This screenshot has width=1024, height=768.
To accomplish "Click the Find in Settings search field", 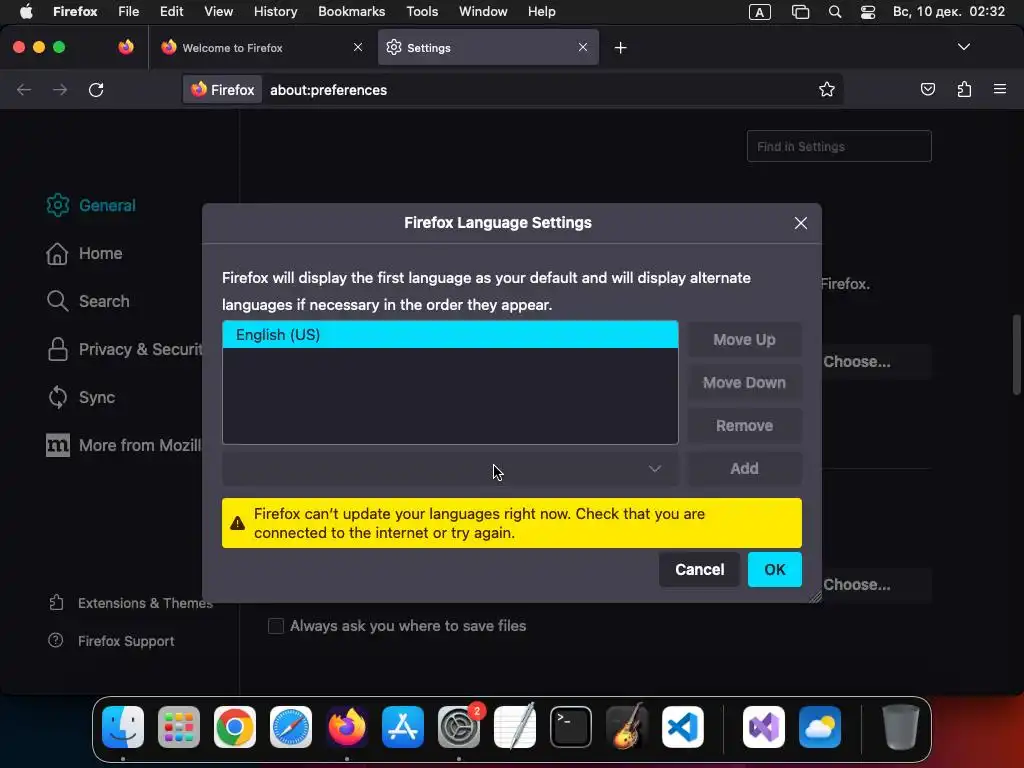I will [x=839, y=146].
